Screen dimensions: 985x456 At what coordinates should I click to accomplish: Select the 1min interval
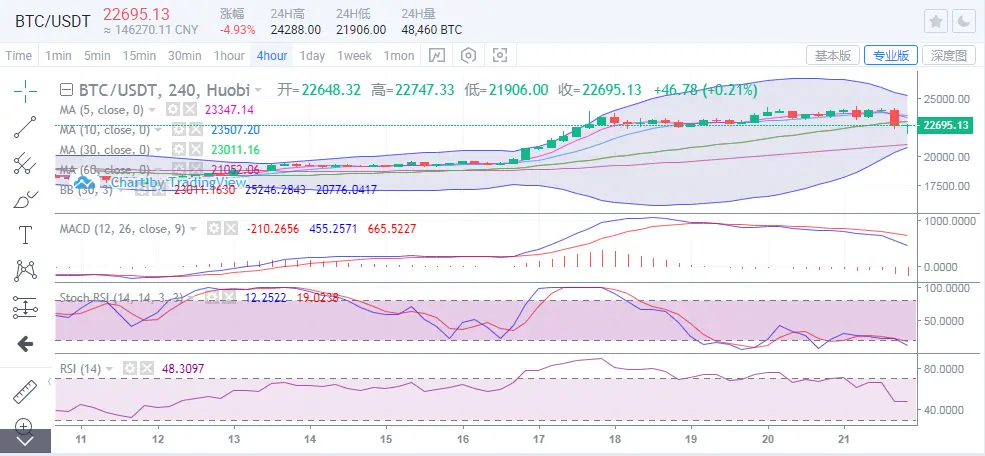(x=58, y=55)
